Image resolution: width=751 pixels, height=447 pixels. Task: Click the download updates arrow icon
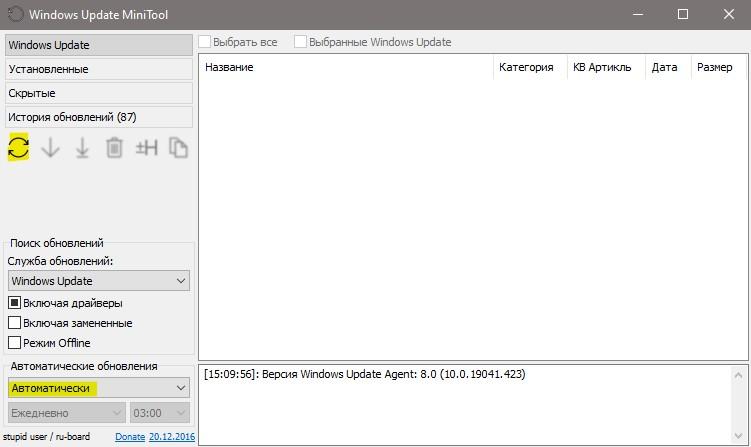pos(50,148)
